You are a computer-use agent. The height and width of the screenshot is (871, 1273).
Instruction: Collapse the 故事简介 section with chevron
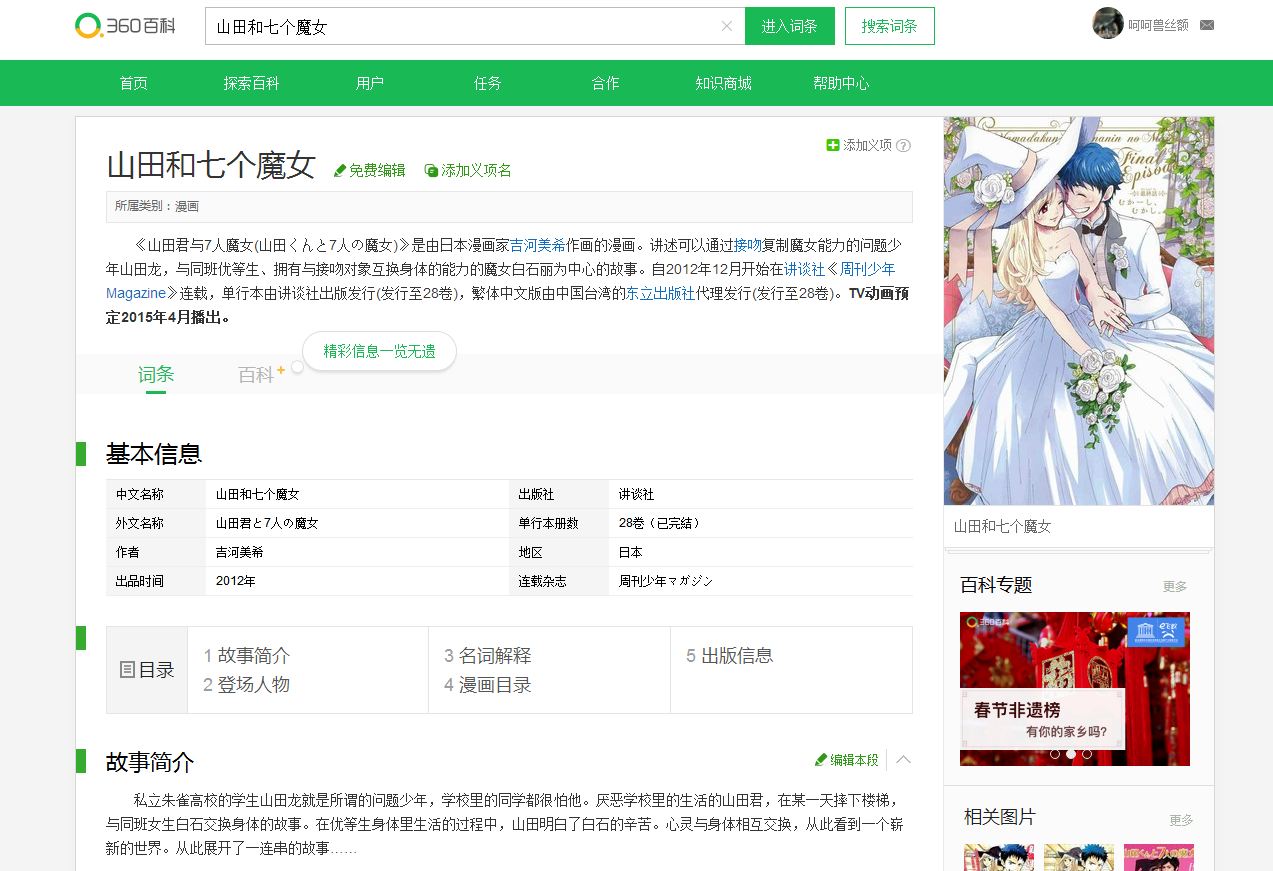point(903,760)
